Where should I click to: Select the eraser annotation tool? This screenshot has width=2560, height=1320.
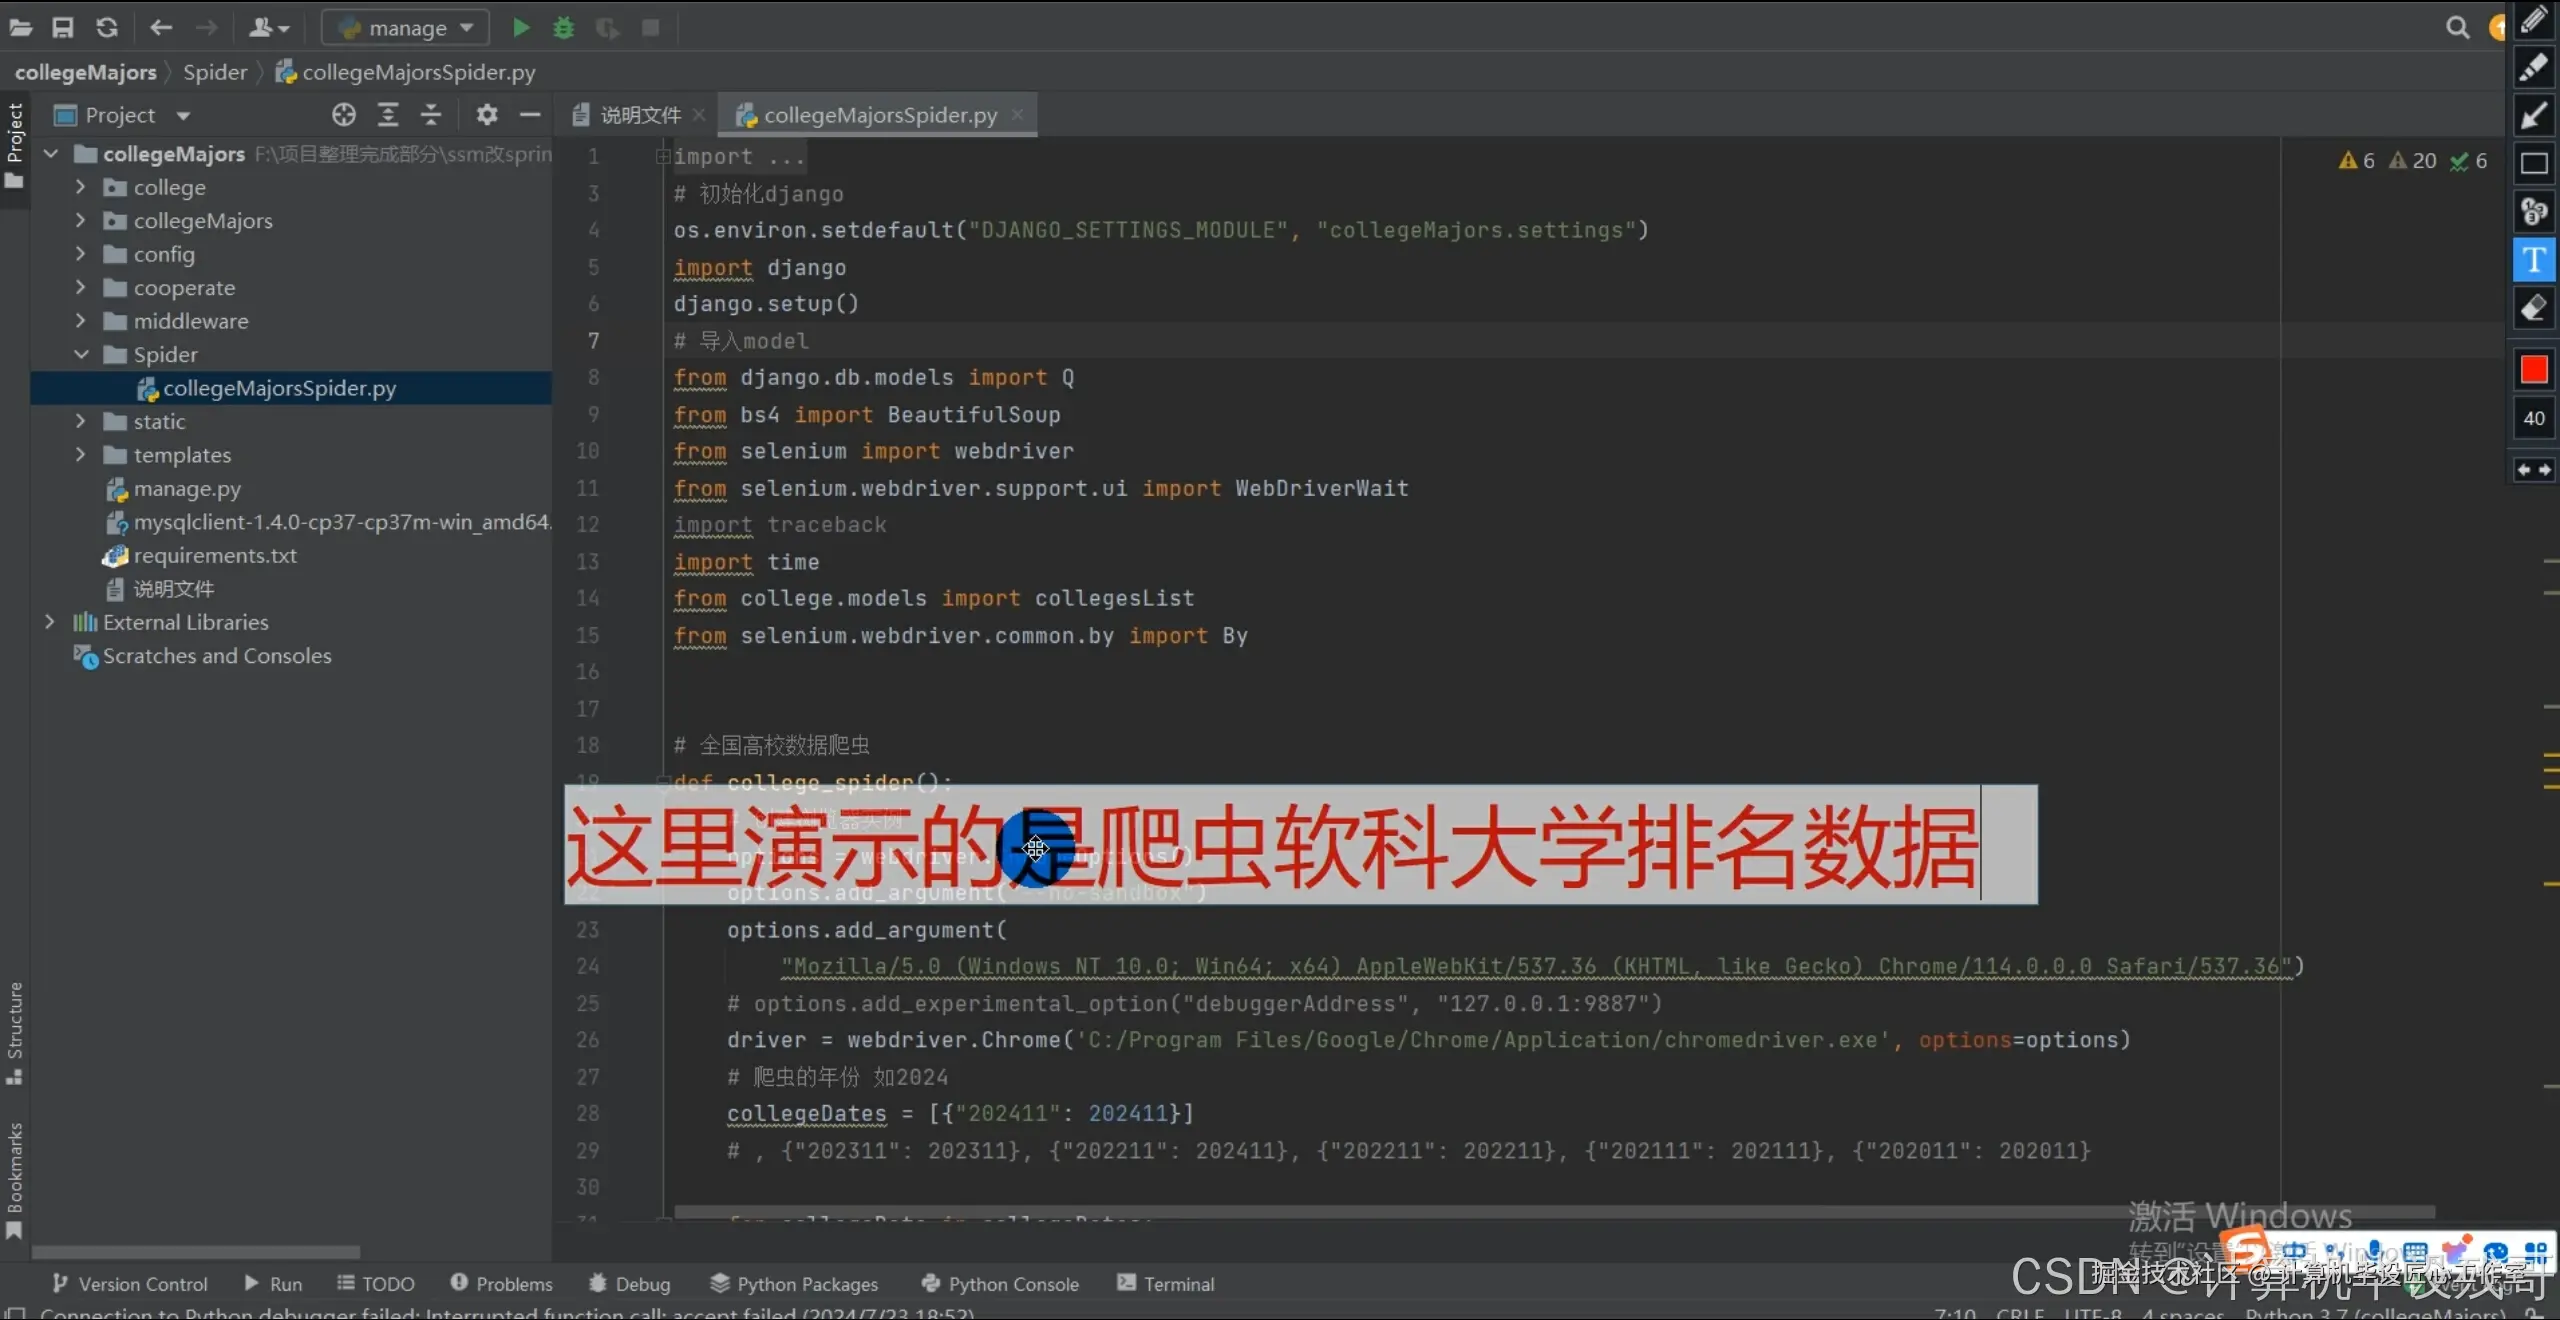2534,309
